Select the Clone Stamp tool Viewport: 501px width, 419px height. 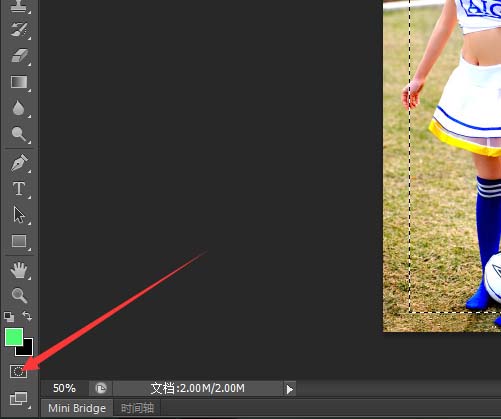(18, 6)
